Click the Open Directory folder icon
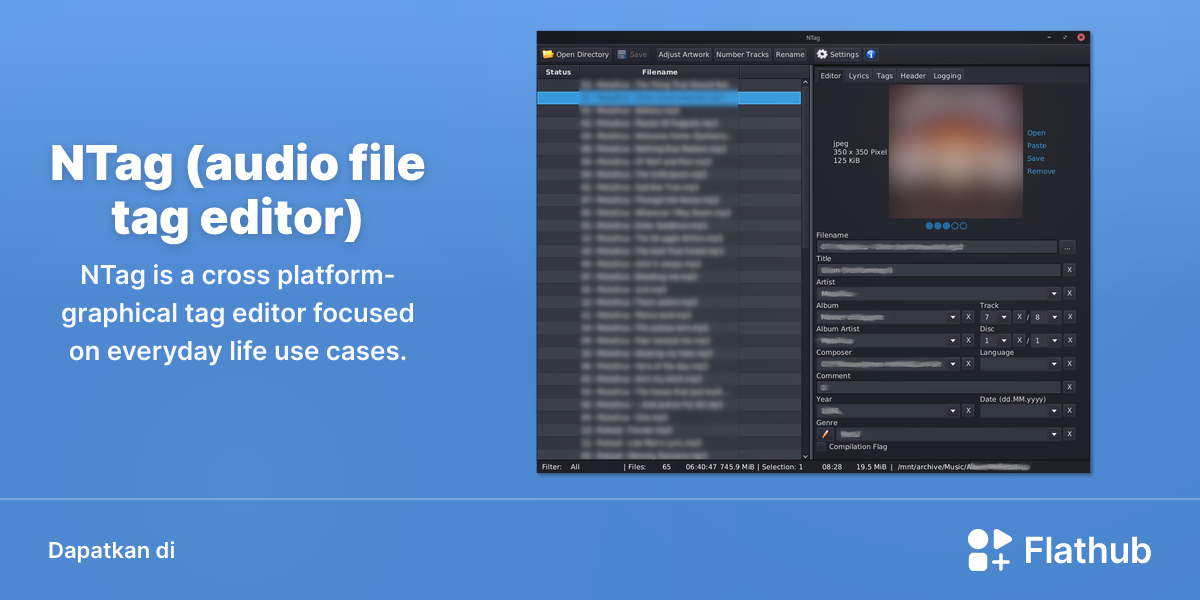The width and height of the screenshot is (1200, 600). [x=548, y=54]
